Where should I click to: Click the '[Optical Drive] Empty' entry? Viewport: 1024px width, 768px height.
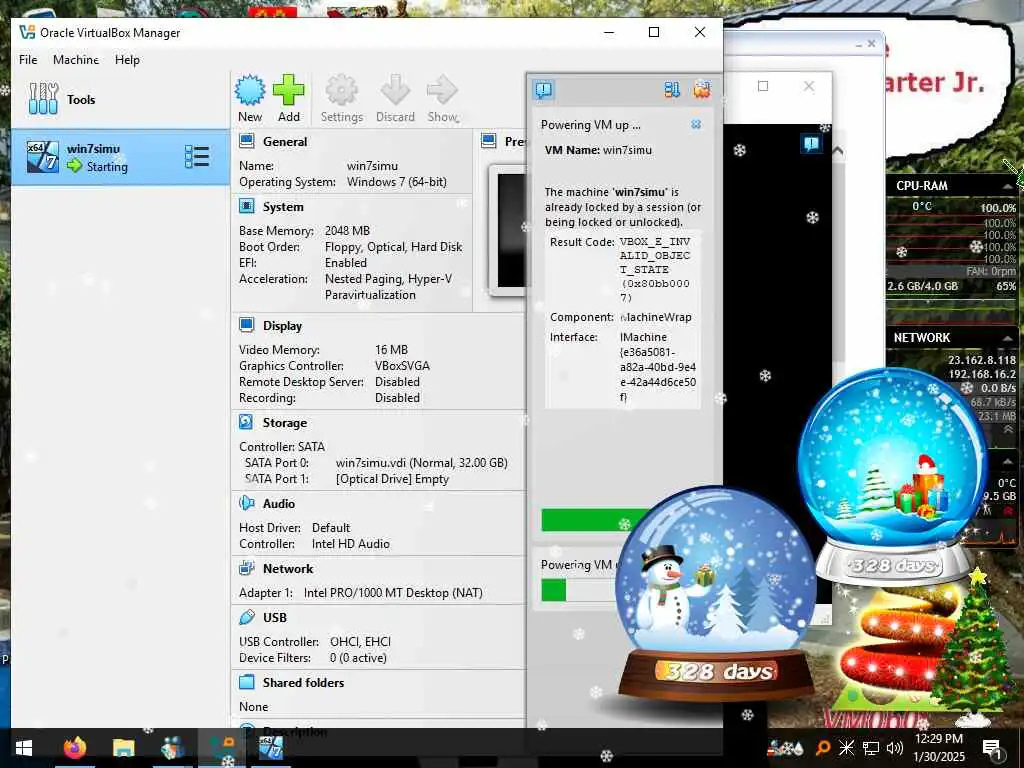pos(392,479)
